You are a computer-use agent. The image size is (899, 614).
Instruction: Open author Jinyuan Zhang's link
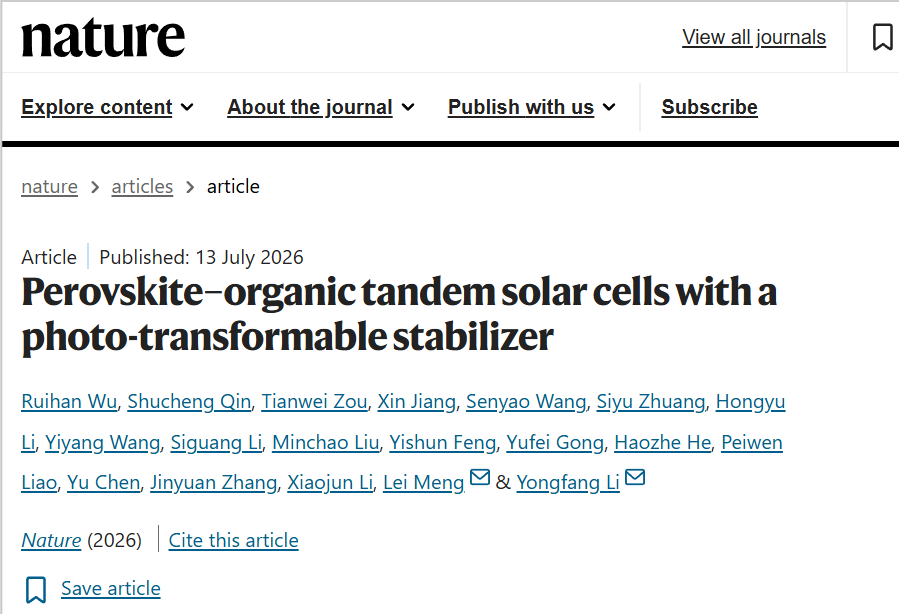(213, 483)
